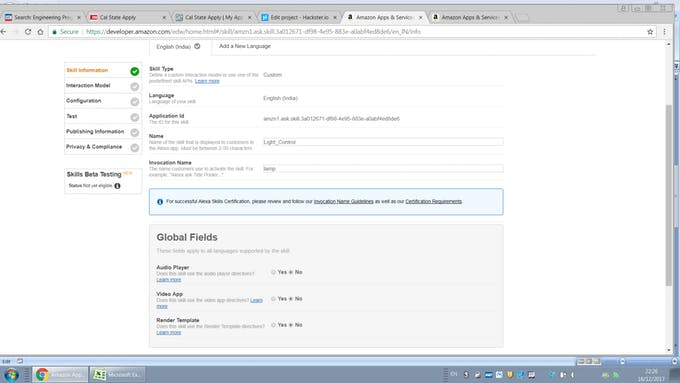Screen dimensions: 680x383
Task: Click the scrollbar down arrow at bottom
Action: coord(669,350)
